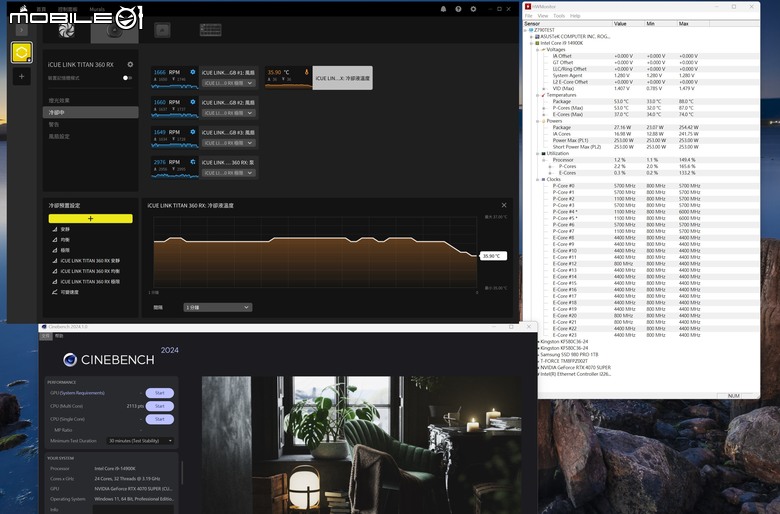Open preset dropdown under the GB #1 fan
Image resolution: width=780 pixels, height=514 pixels.
(229, 83)
